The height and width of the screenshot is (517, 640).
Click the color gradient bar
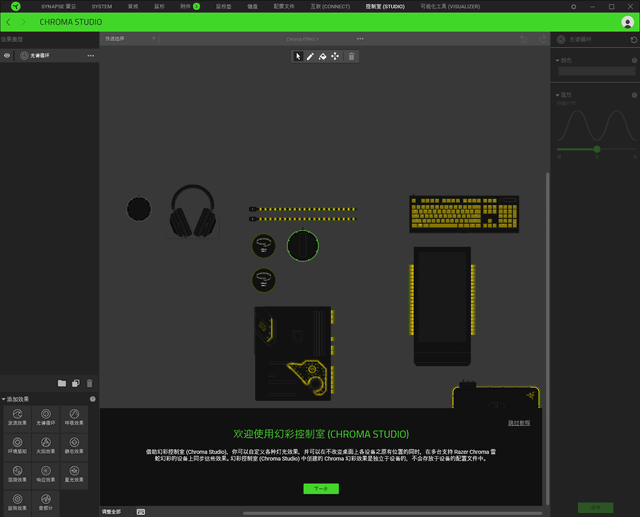point(596,71)
